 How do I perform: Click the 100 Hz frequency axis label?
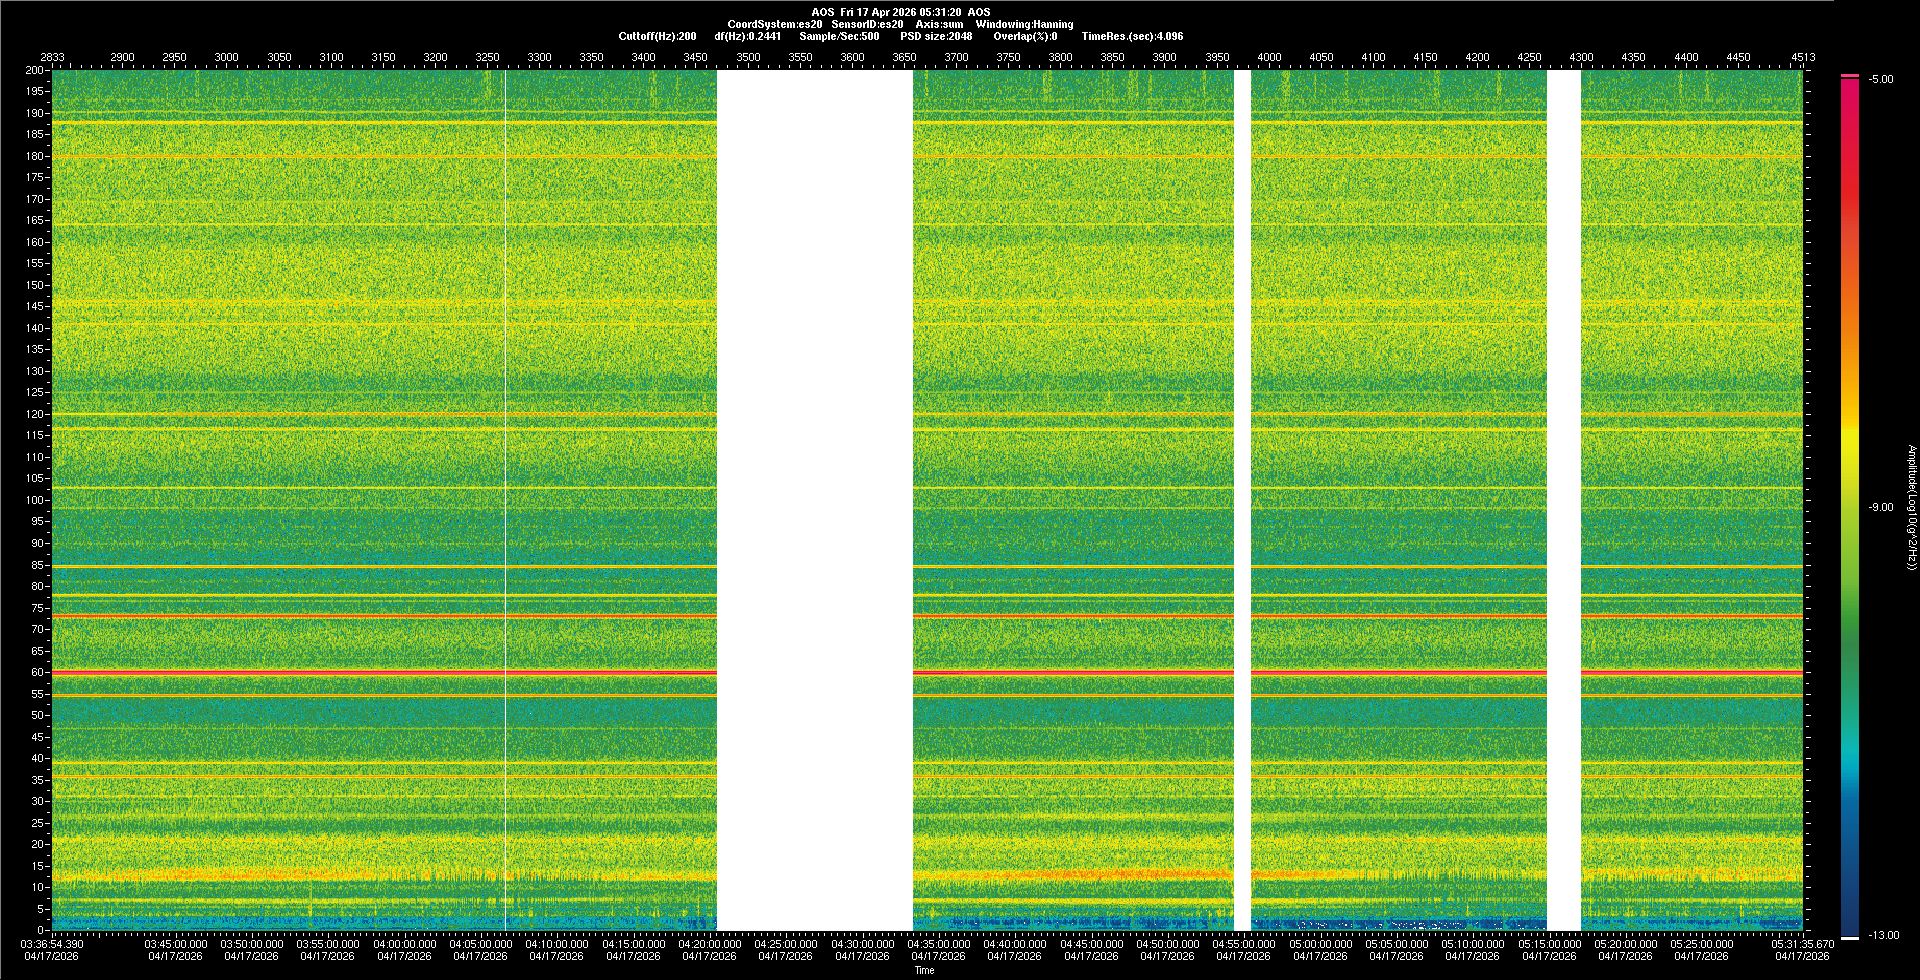click(x=36, y=500)
